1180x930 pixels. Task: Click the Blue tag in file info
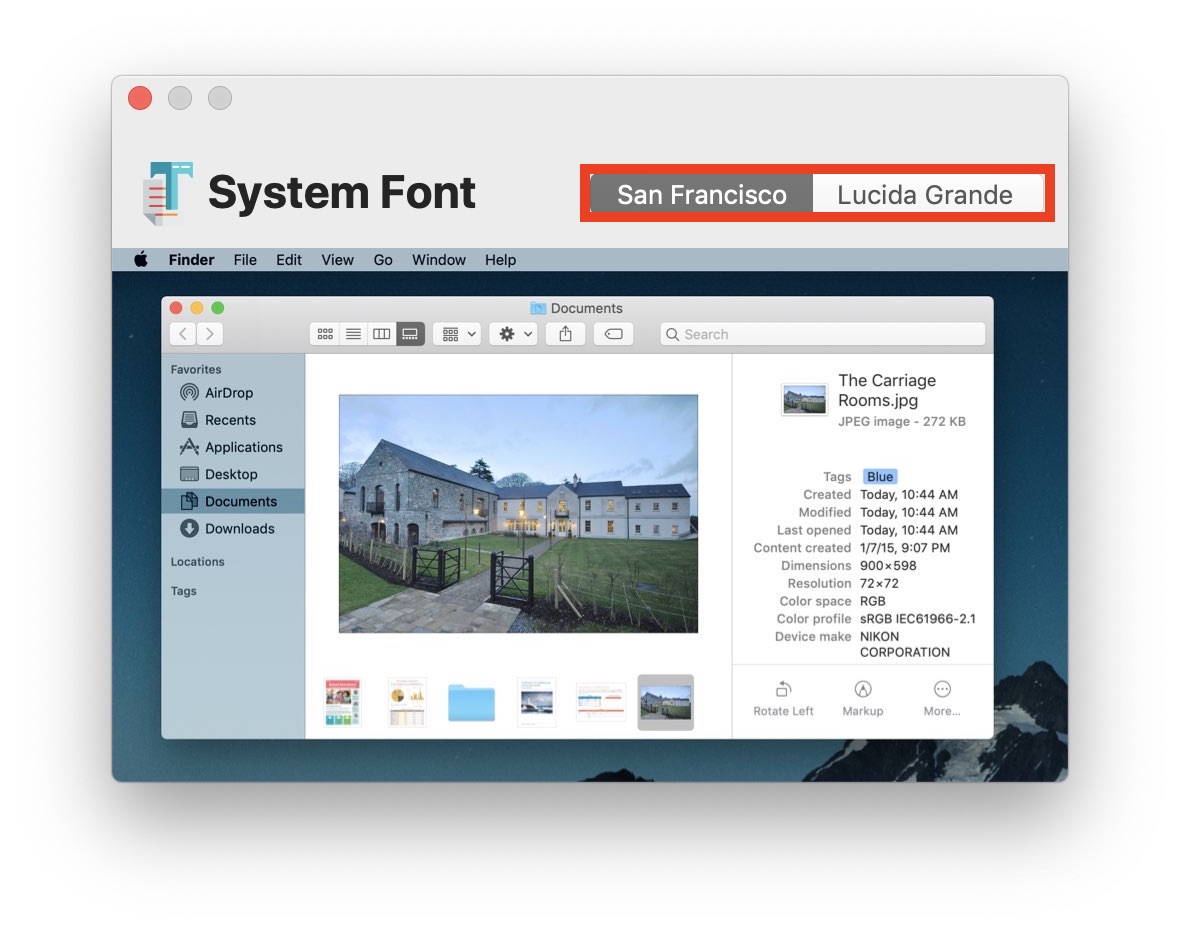pos(880,476)
